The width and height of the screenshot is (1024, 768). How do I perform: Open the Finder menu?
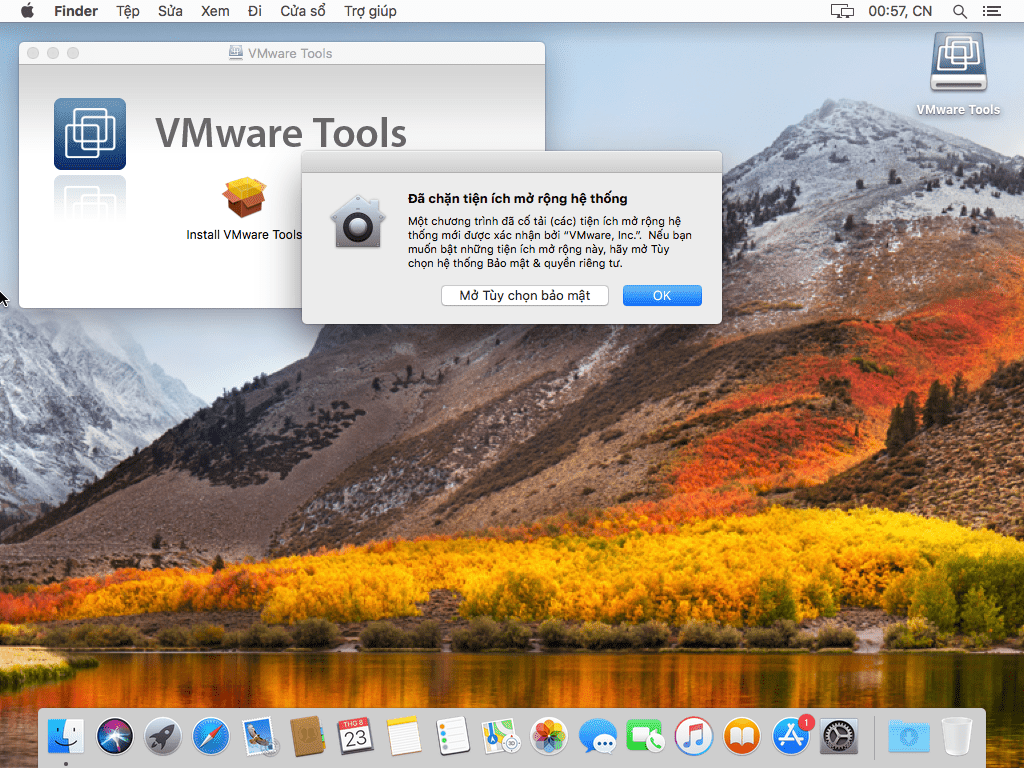pyautogui.click(x=76, y=11)
